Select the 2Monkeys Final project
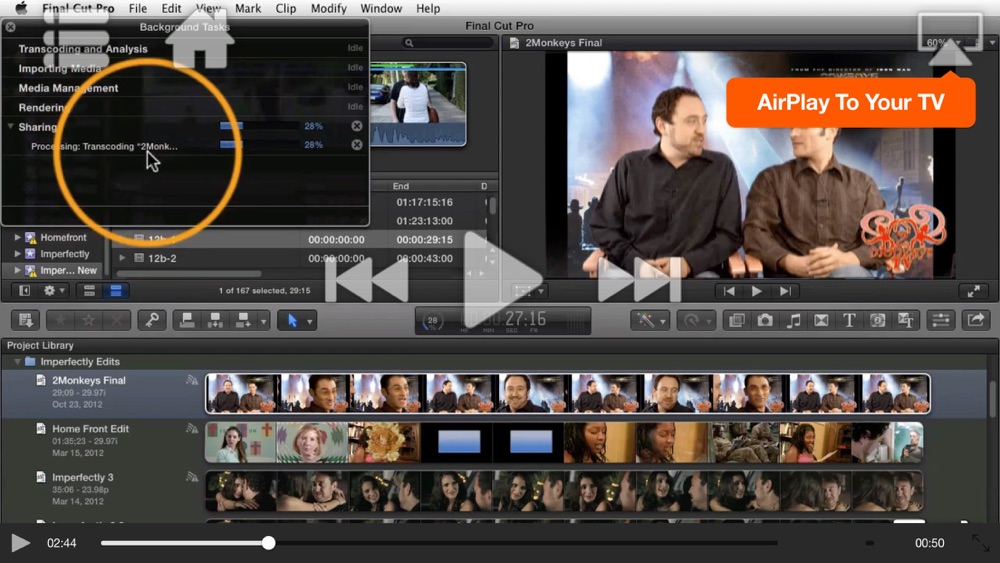1000x563 pixels. coord(89,380)
